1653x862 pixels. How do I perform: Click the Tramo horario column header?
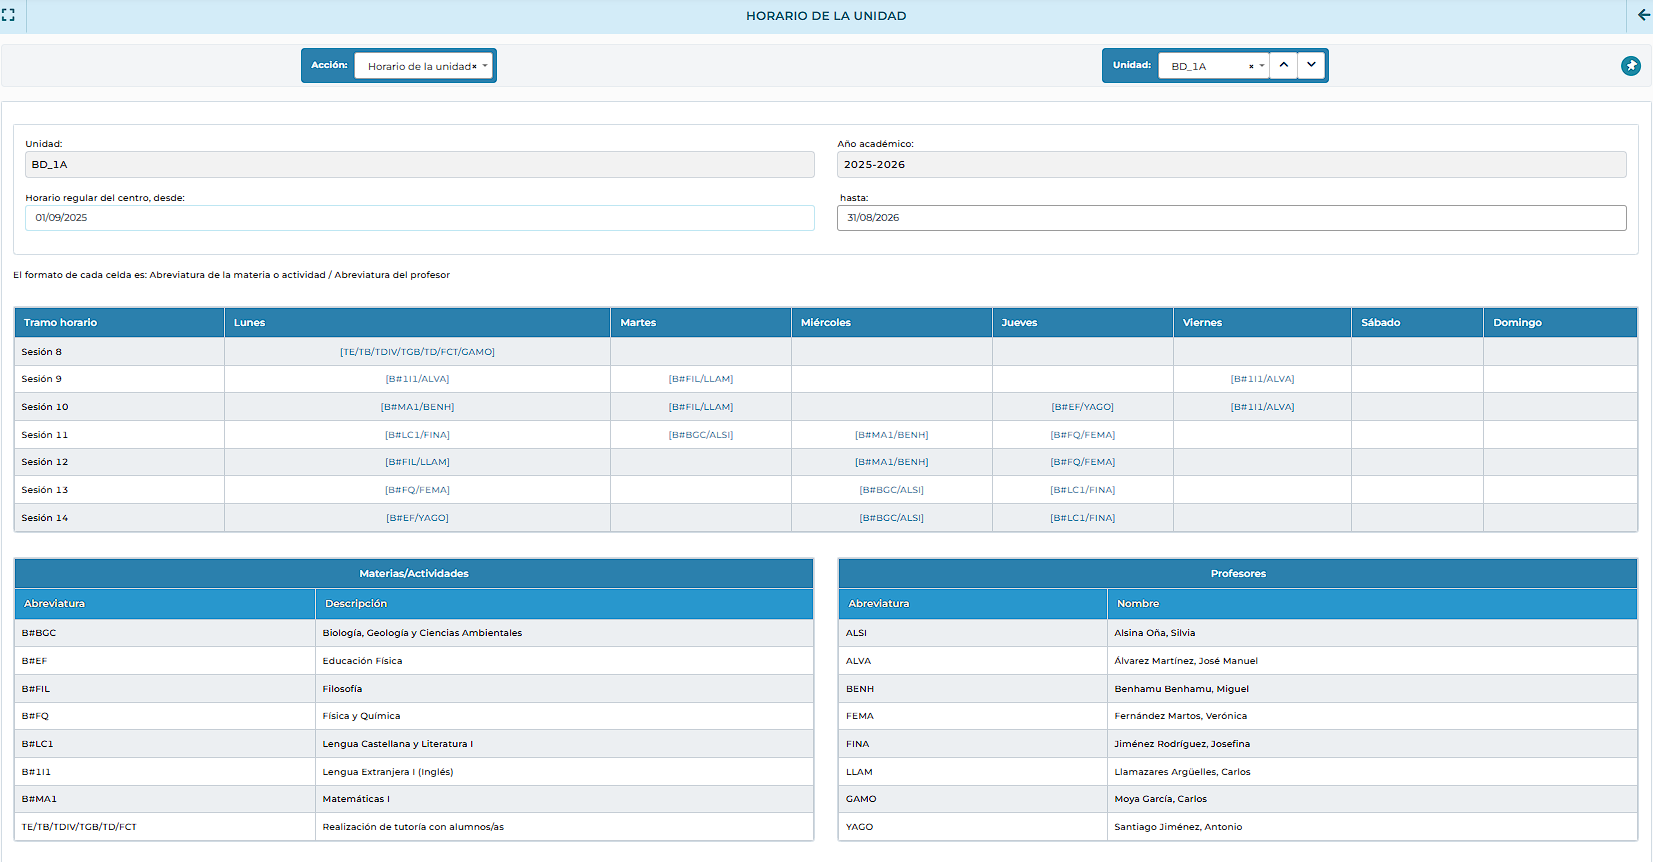click(119, 323)
